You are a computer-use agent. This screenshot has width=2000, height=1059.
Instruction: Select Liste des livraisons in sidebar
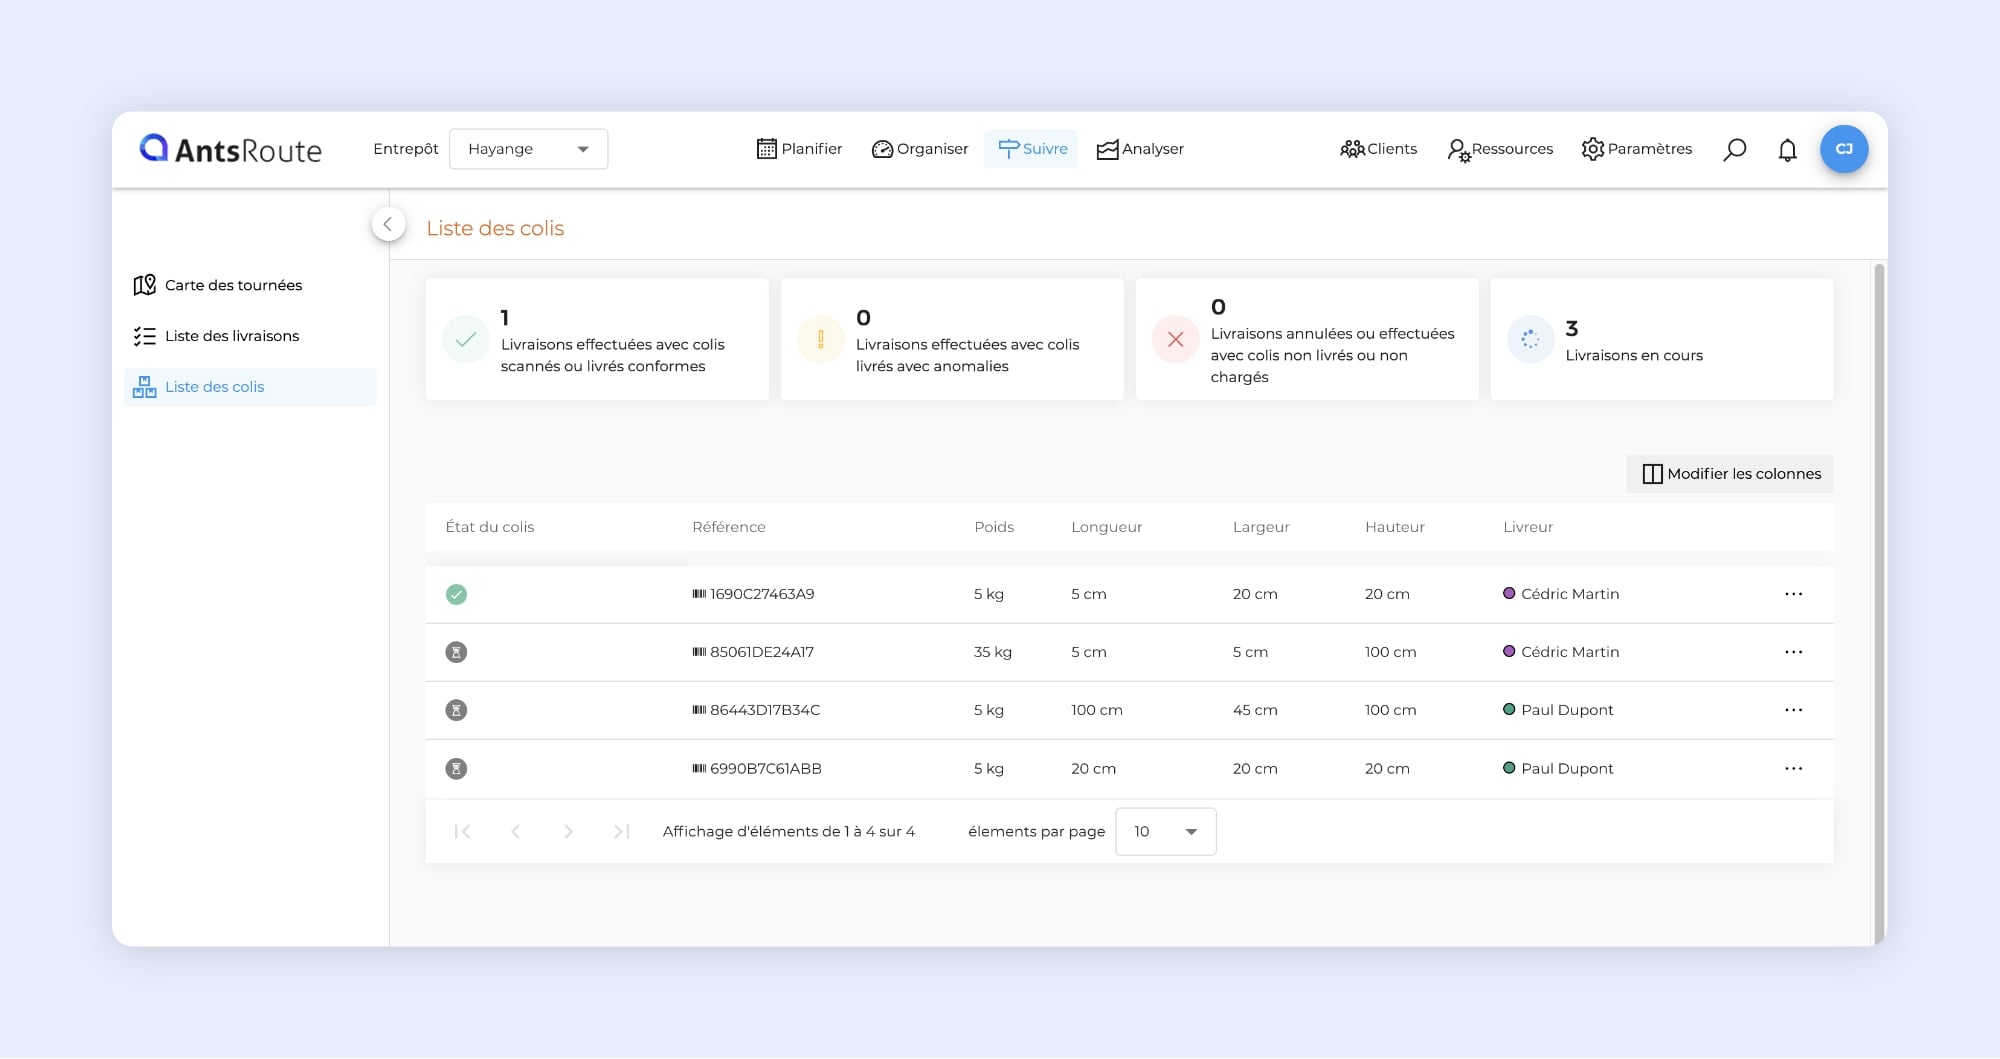(232, 336)
